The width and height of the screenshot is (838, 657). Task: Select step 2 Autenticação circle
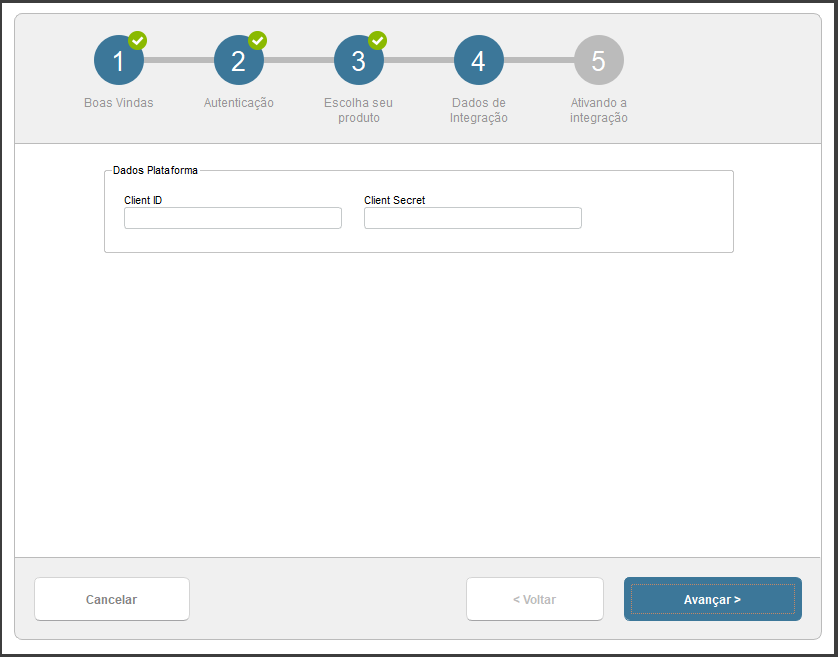tap(239, 60)
